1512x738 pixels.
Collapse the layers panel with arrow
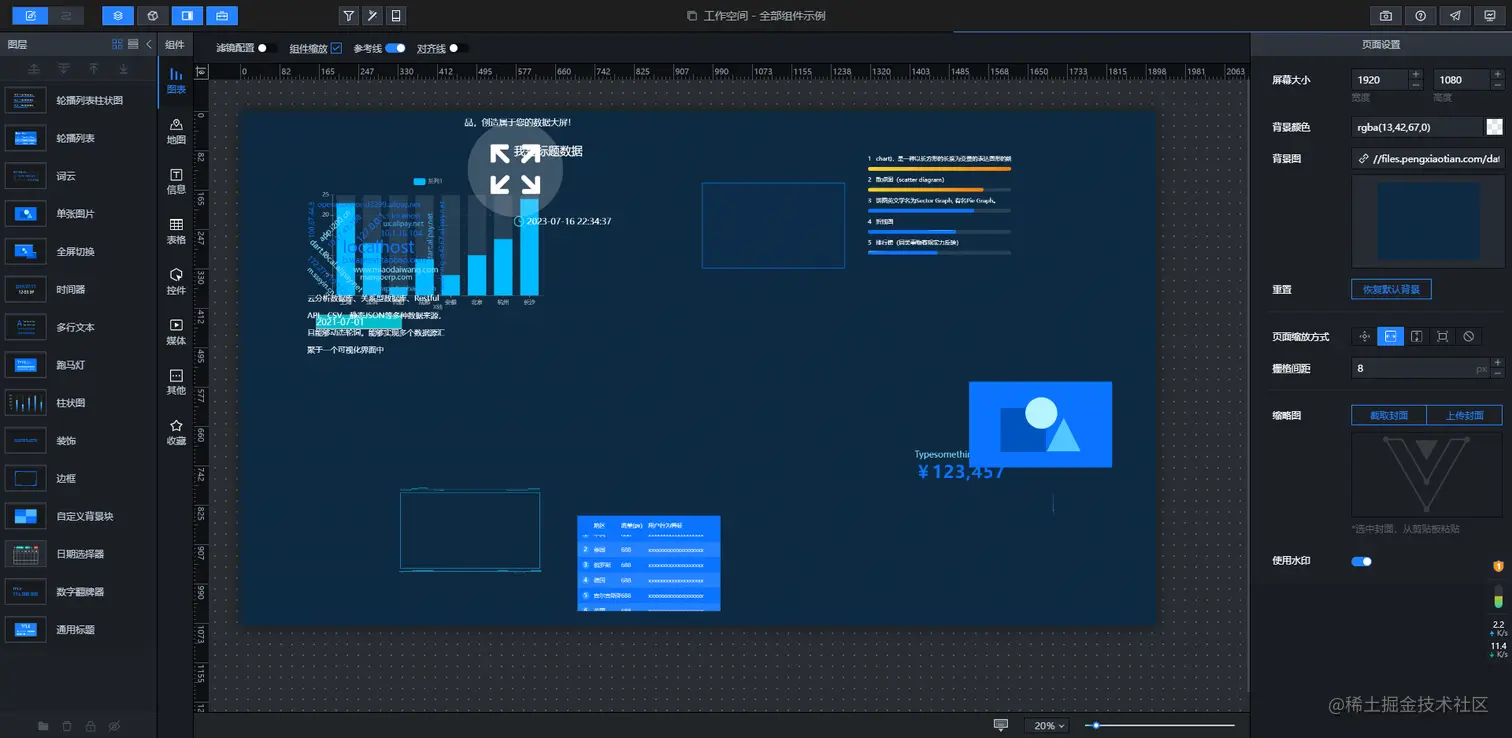149,44
